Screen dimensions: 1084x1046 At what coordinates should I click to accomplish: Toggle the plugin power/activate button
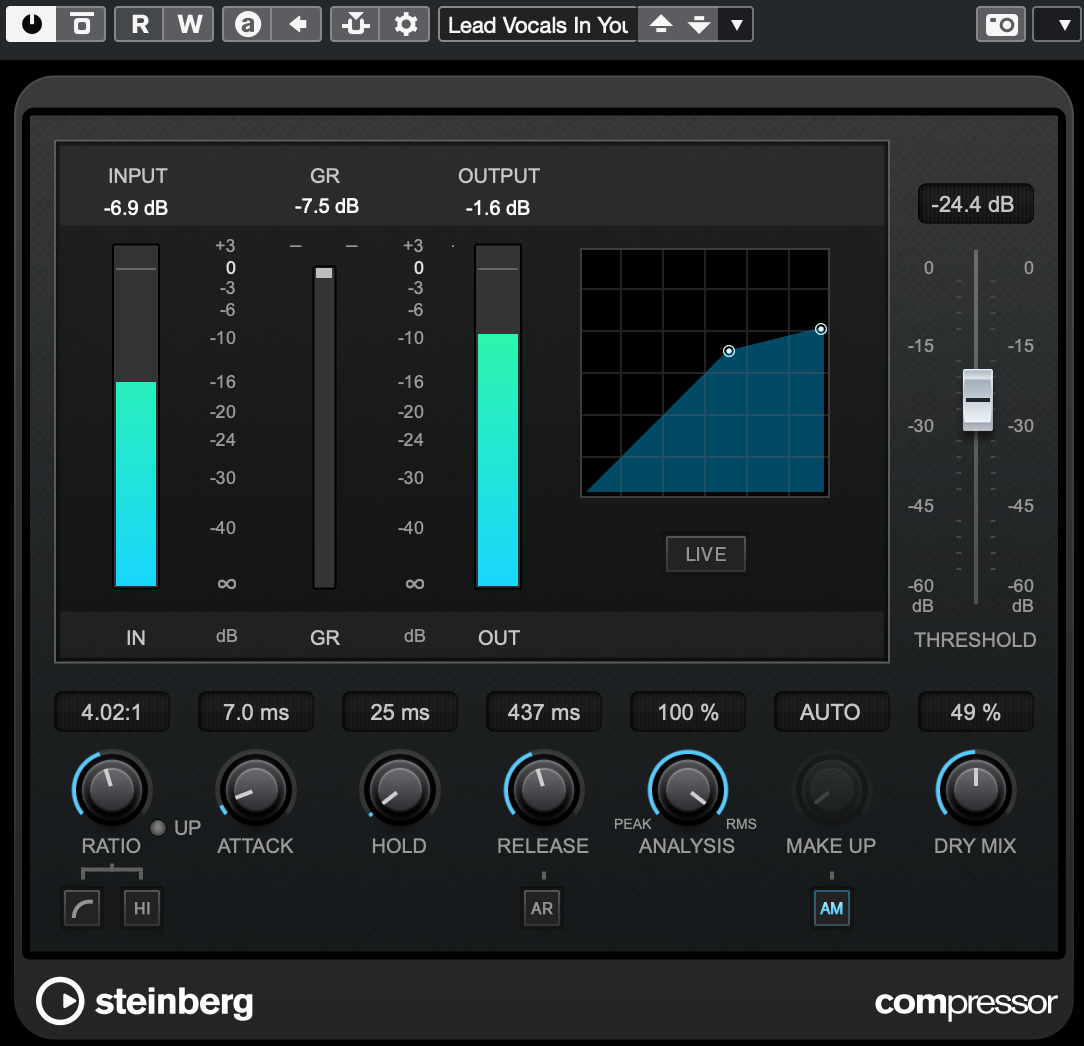32,25
